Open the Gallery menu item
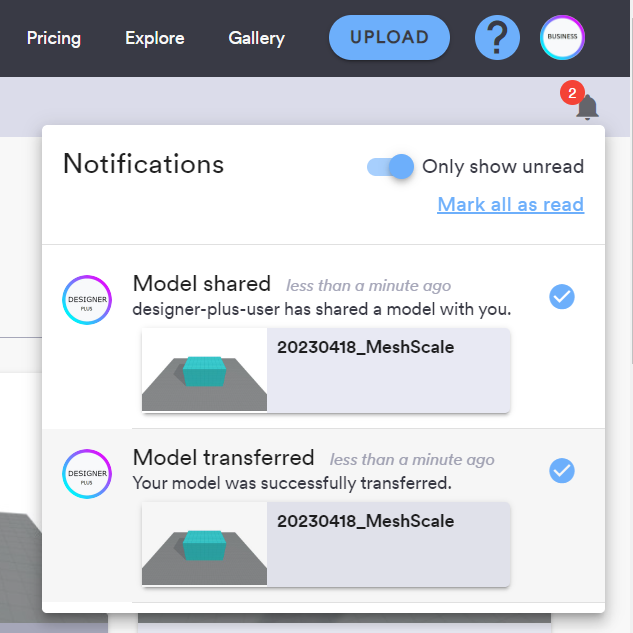 click(256, 38)
